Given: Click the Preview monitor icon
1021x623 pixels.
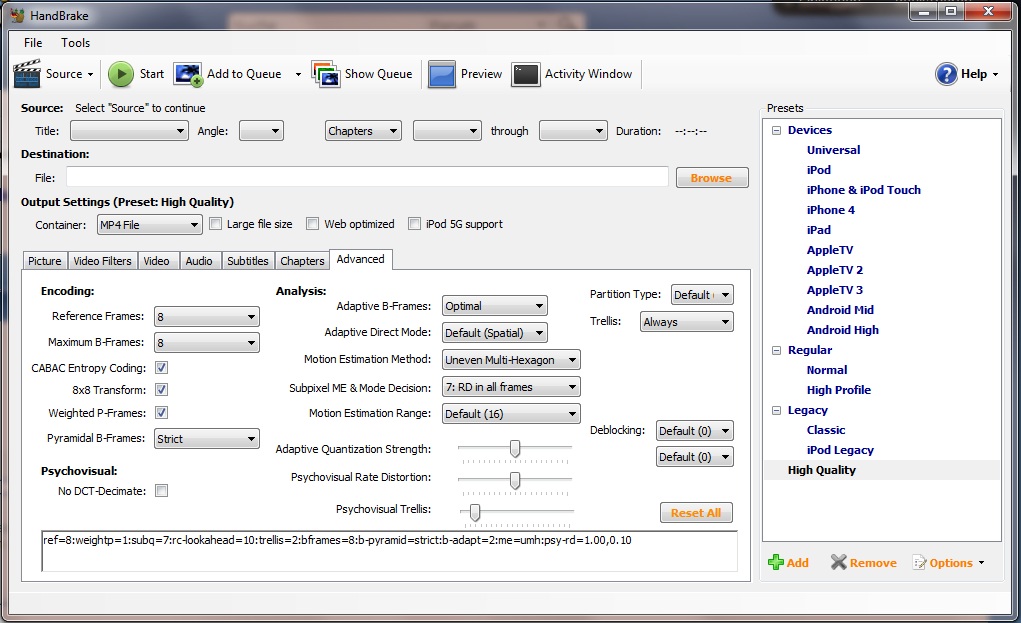Looking at the screenshot, I should pos(441,74).
